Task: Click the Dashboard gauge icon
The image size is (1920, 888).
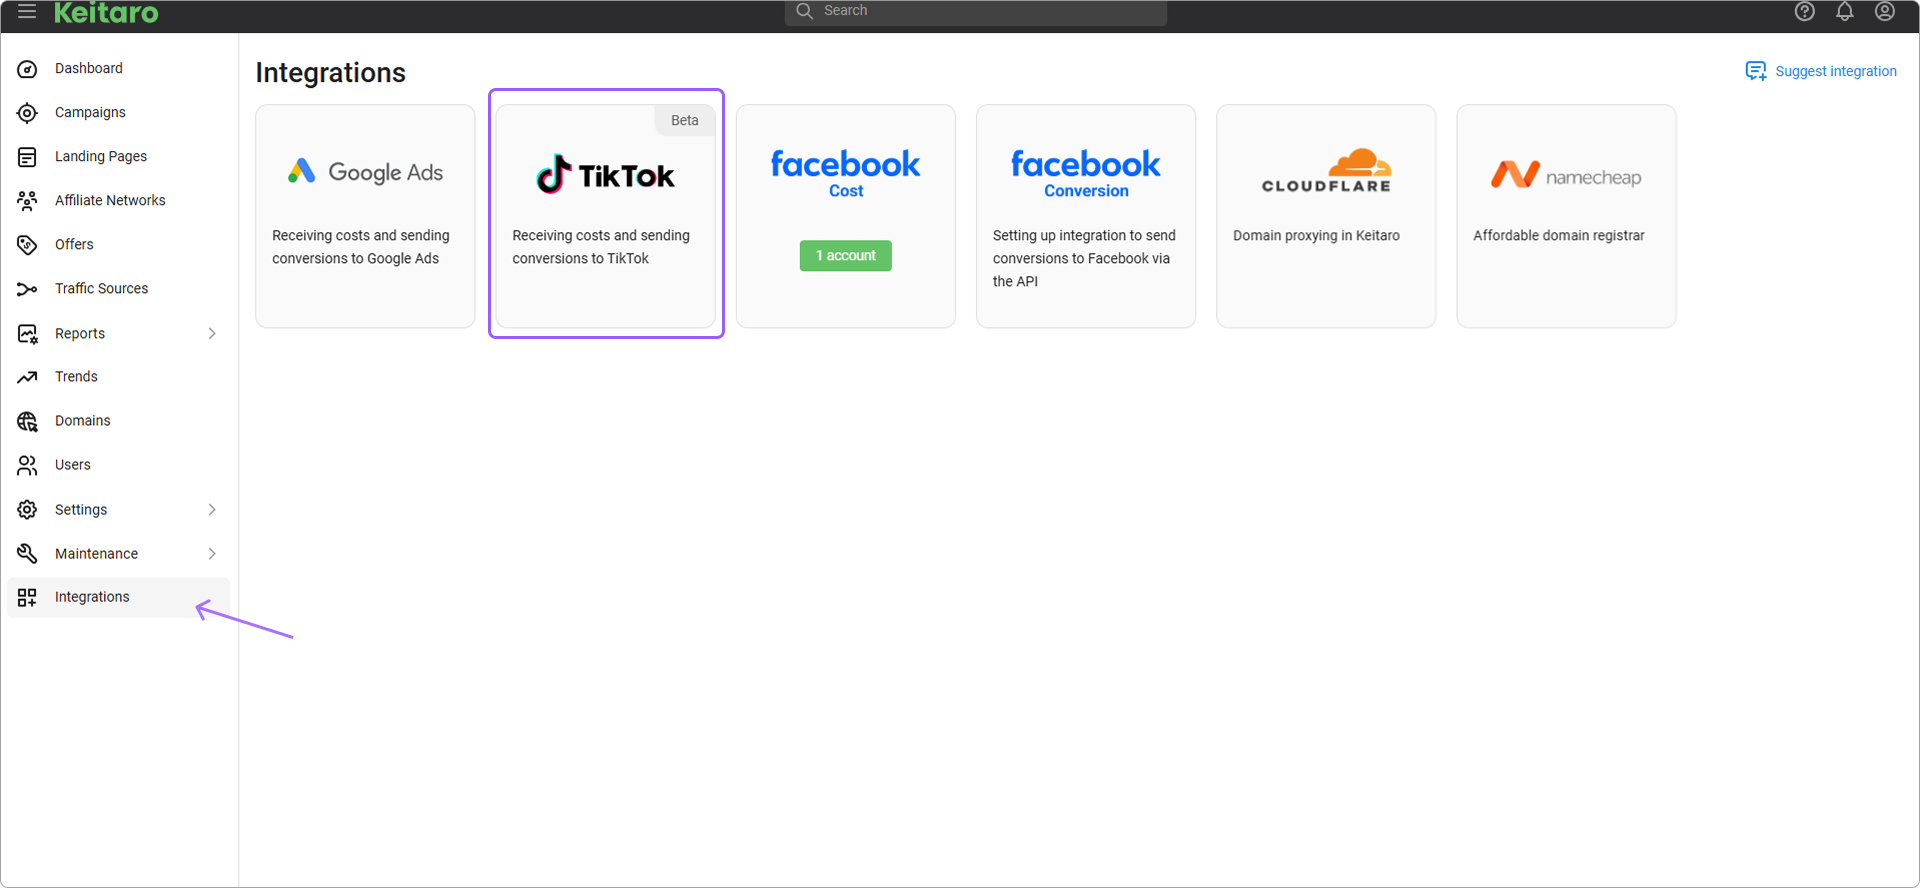Action: point(27,69)
